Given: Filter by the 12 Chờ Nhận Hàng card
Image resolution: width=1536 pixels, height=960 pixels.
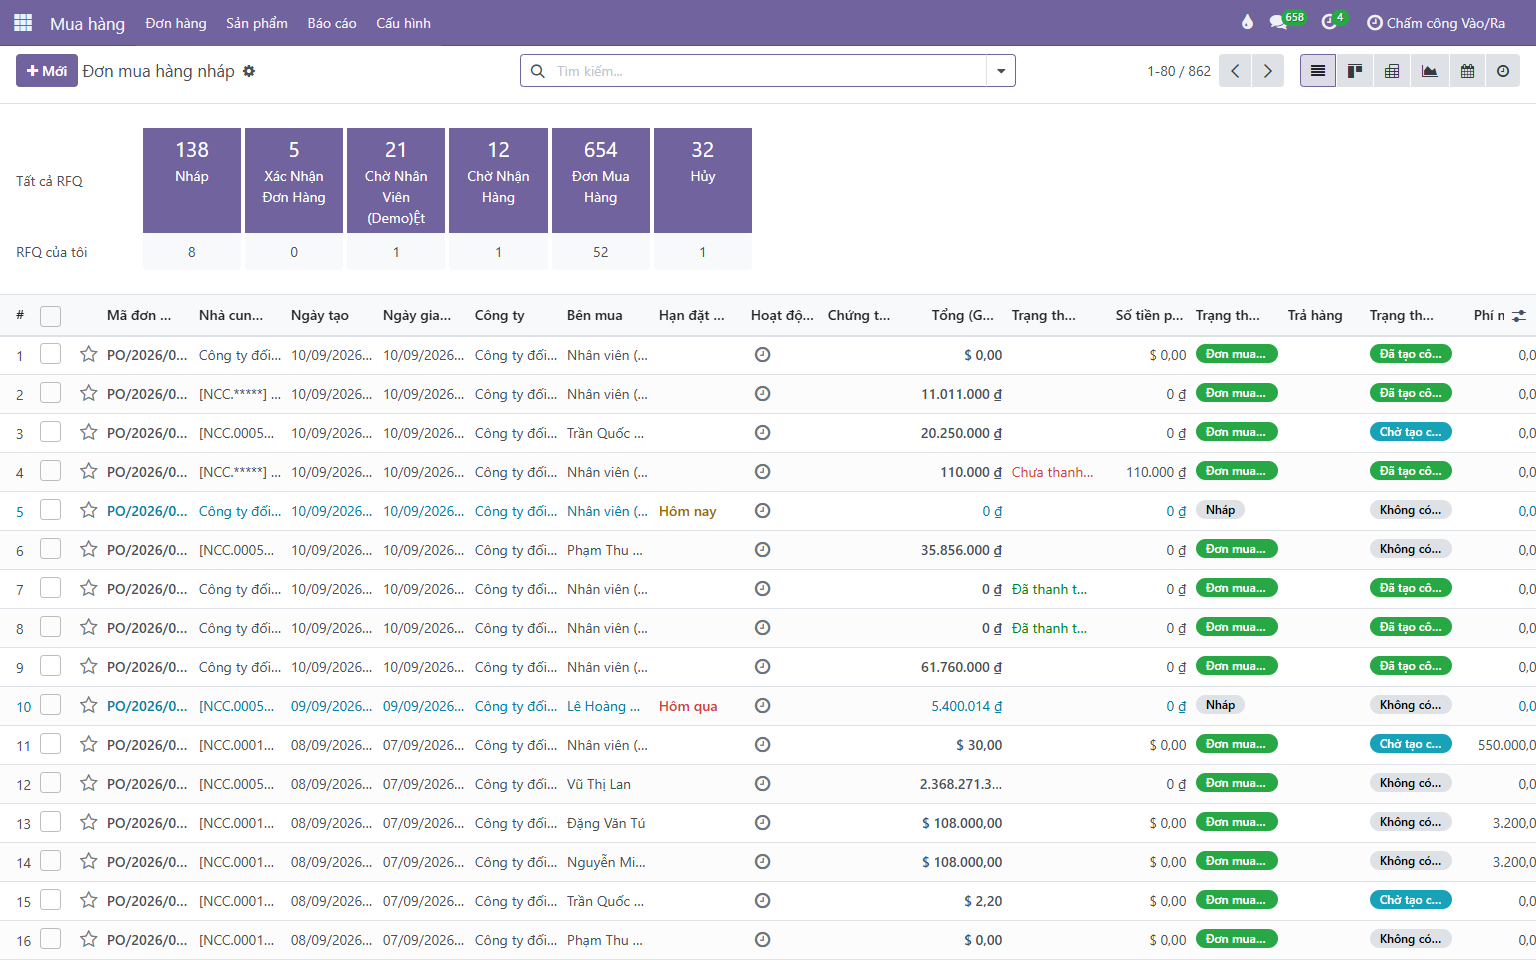Looking at the screenshot, I should [x=498, y=180].
